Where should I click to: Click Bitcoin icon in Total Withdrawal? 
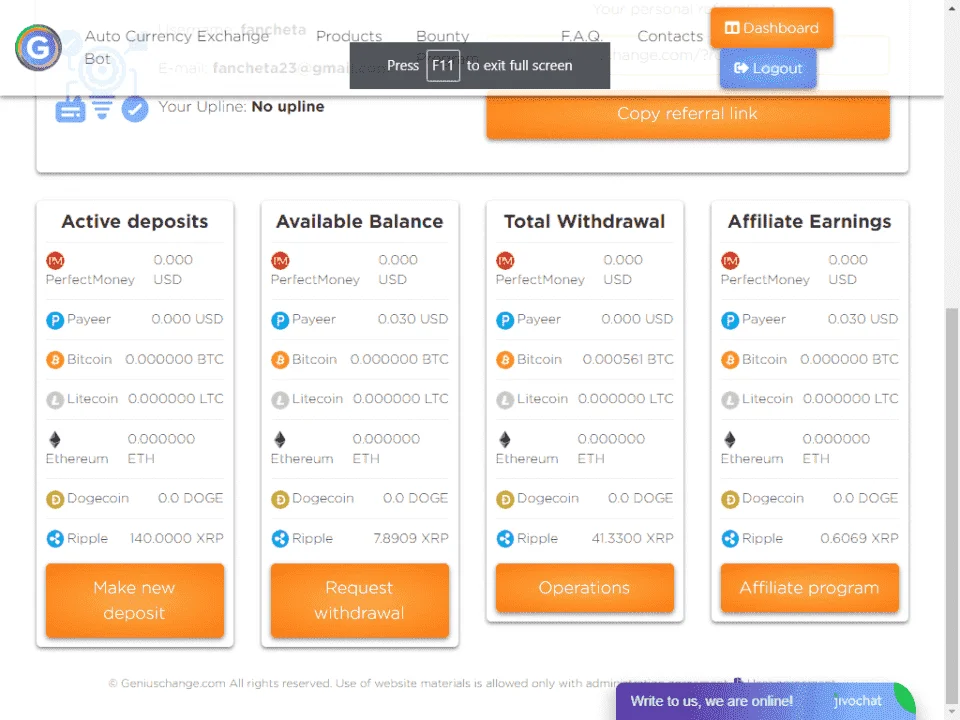(505, 359)
